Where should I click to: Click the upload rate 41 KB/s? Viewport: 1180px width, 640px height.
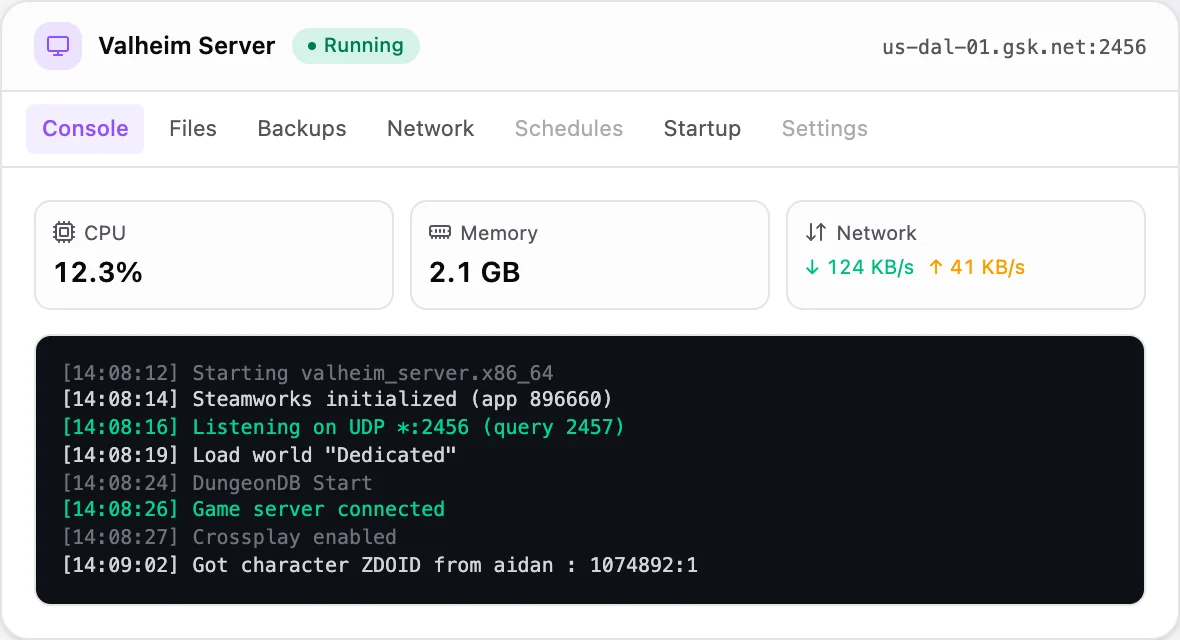coord(987,267)
